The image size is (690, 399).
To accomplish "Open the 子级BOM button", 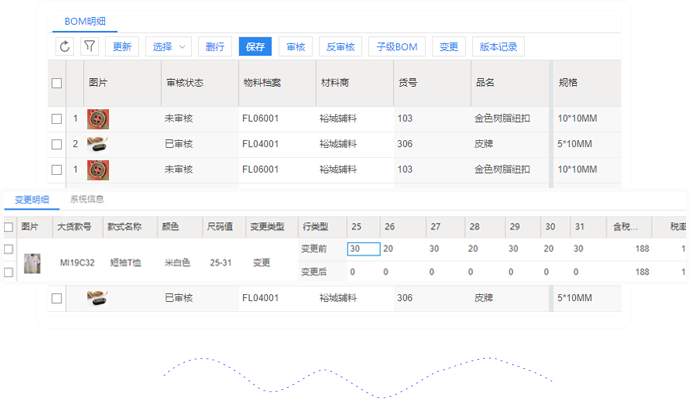I will [397, 47].
